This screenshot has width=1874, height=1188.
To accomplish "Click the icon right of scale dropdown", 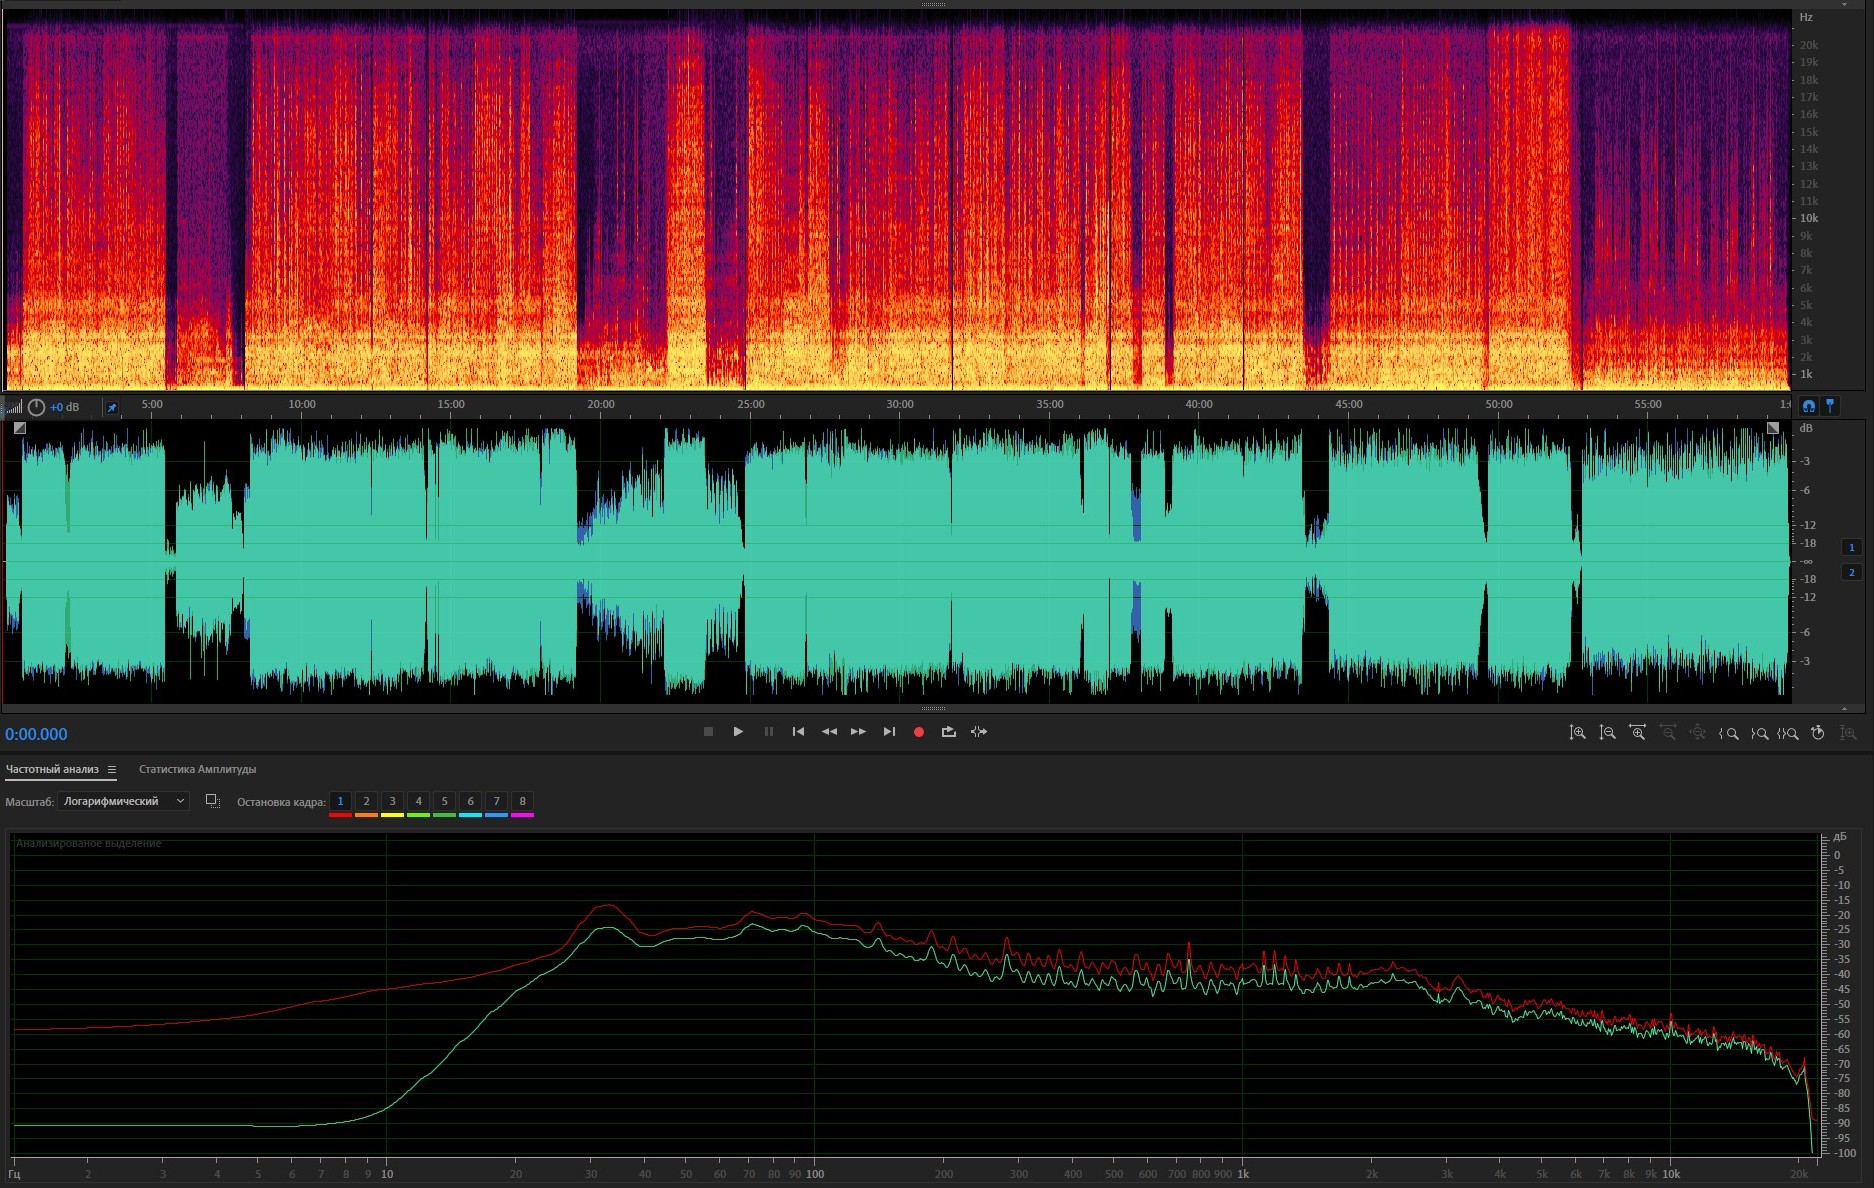I will tap(212, 801).
